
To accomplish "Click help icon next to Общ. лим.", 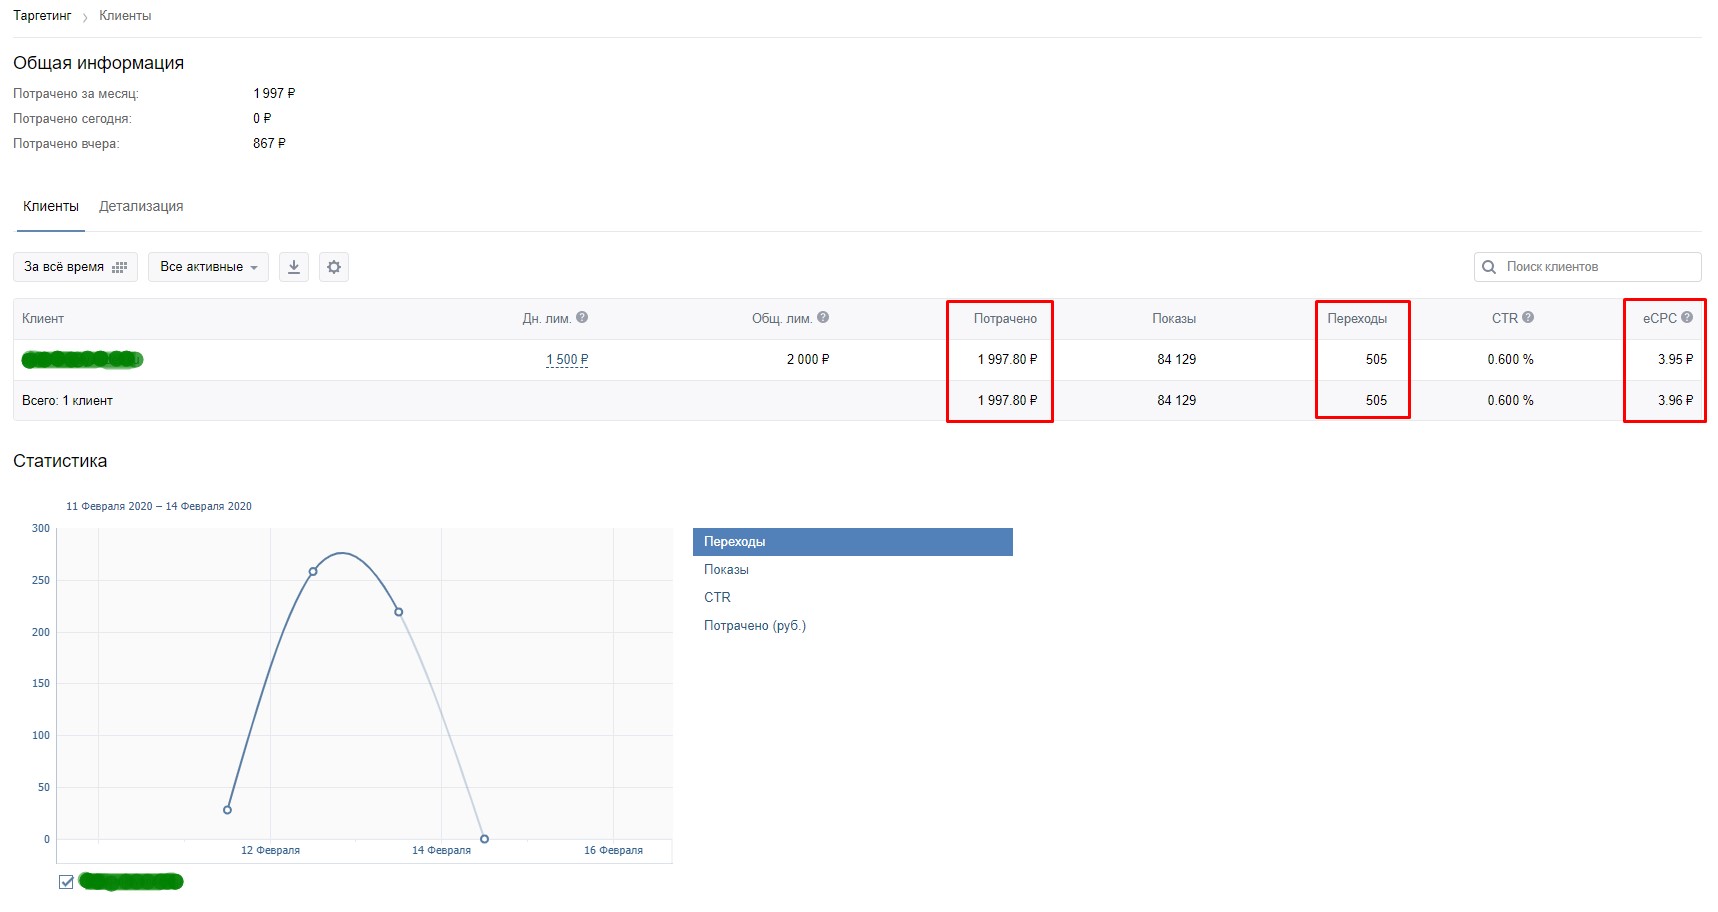I will [823, 317].
